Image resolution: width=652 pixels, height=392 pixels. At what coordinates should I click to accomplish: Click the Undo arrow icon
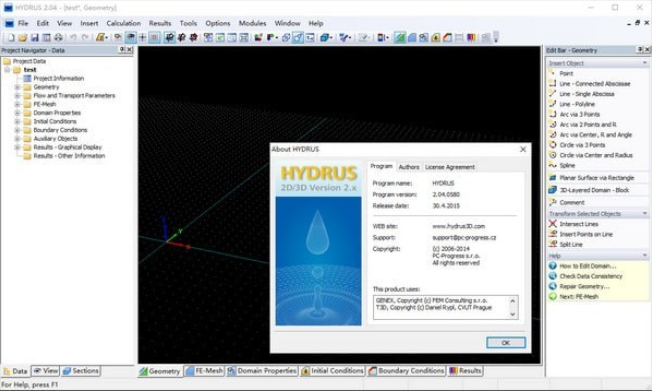point(73,38)
